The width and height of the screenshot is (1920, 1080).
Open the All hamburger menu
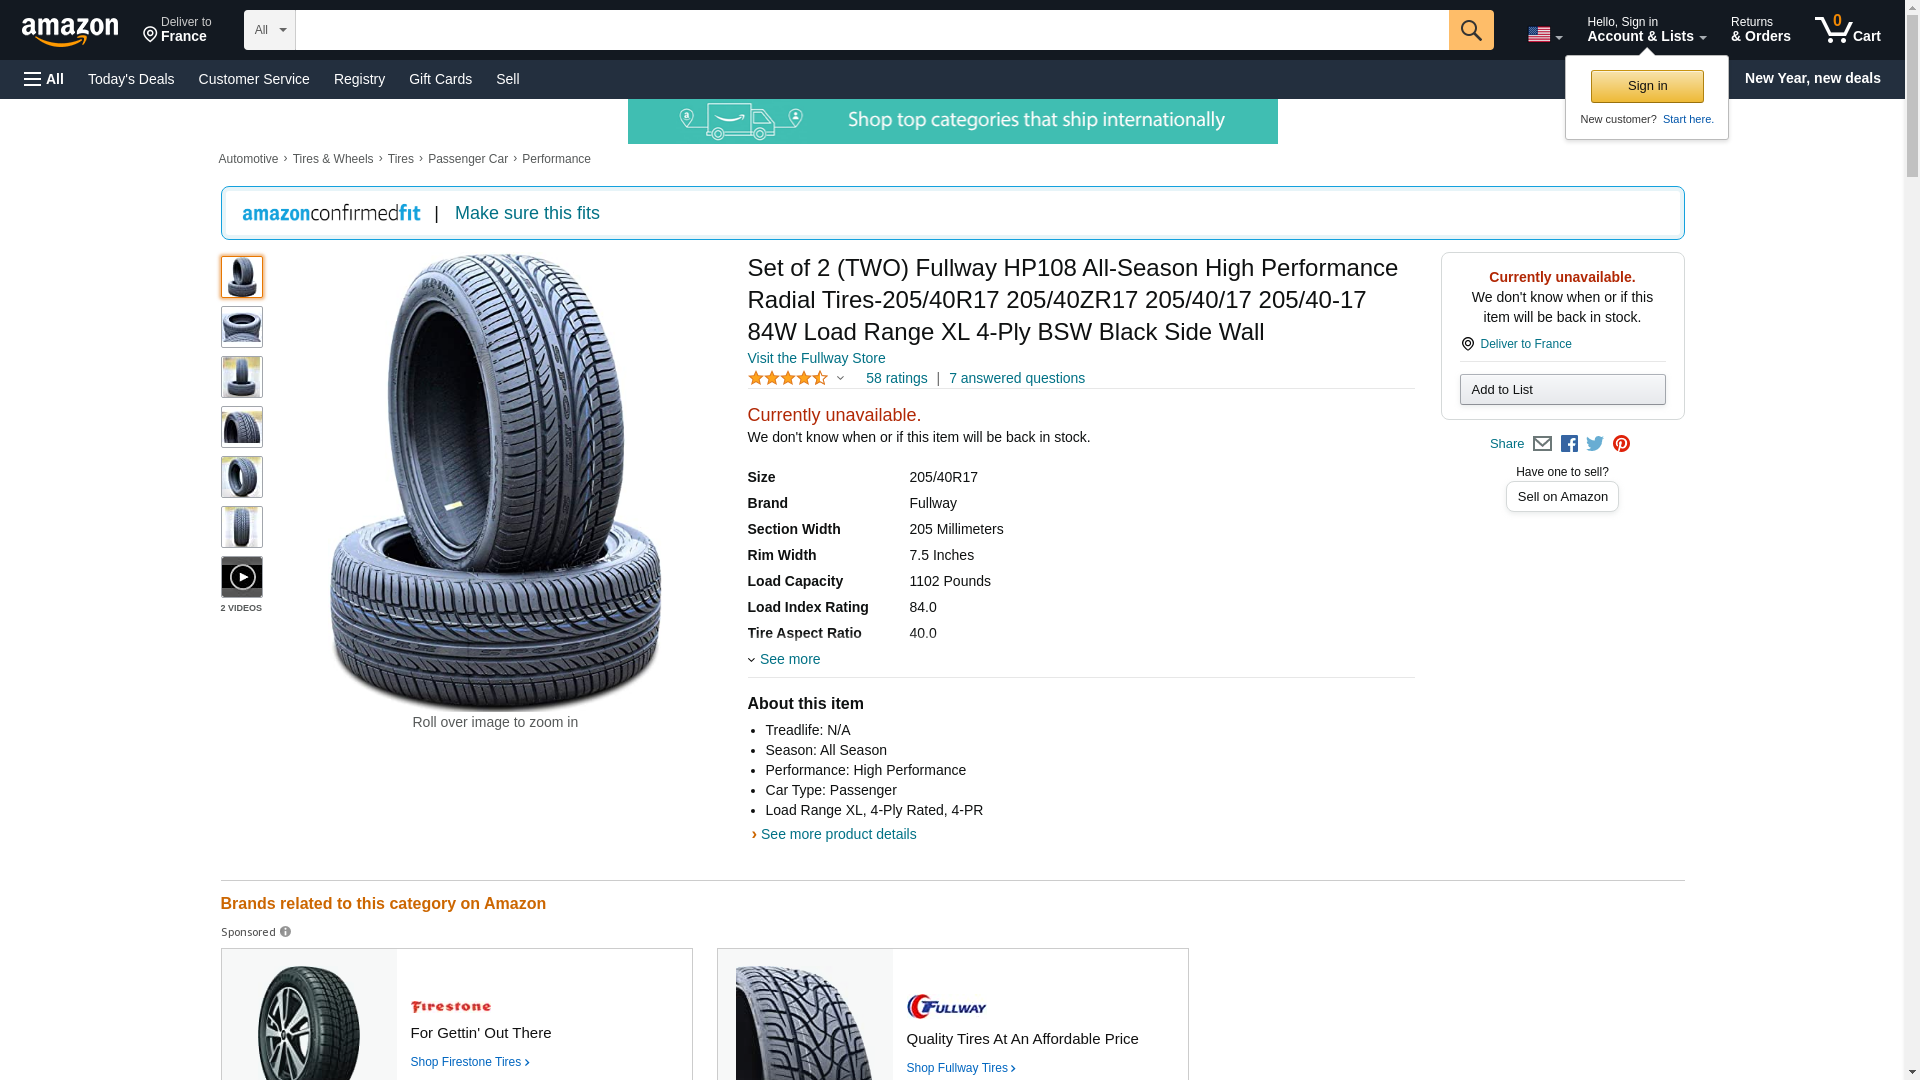[44, 79]
